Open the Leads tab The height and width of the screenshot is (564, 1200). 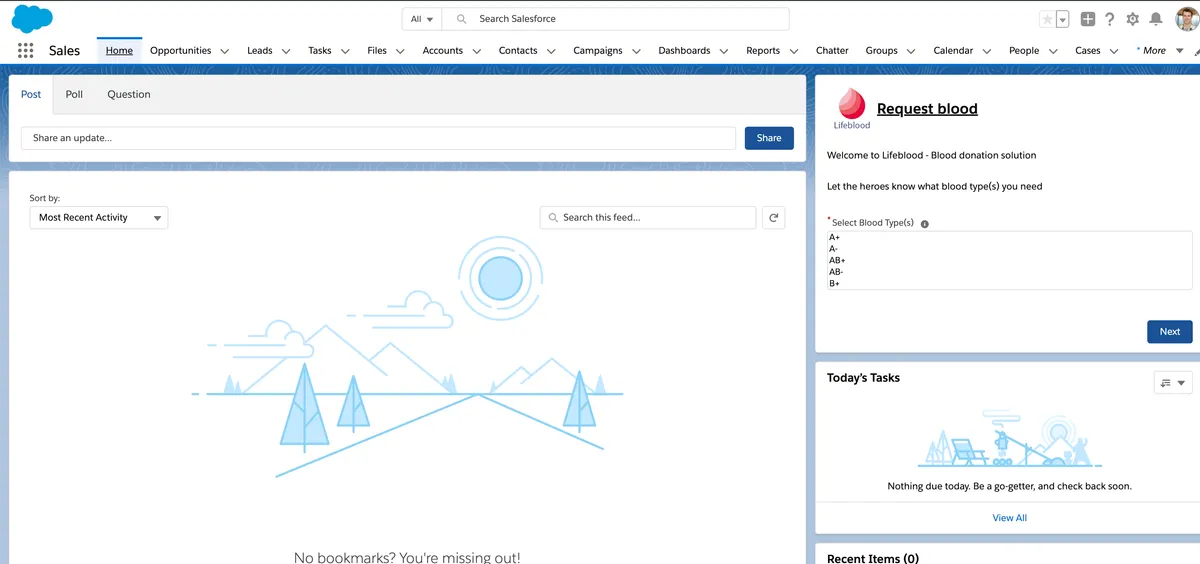click(260, 51)
